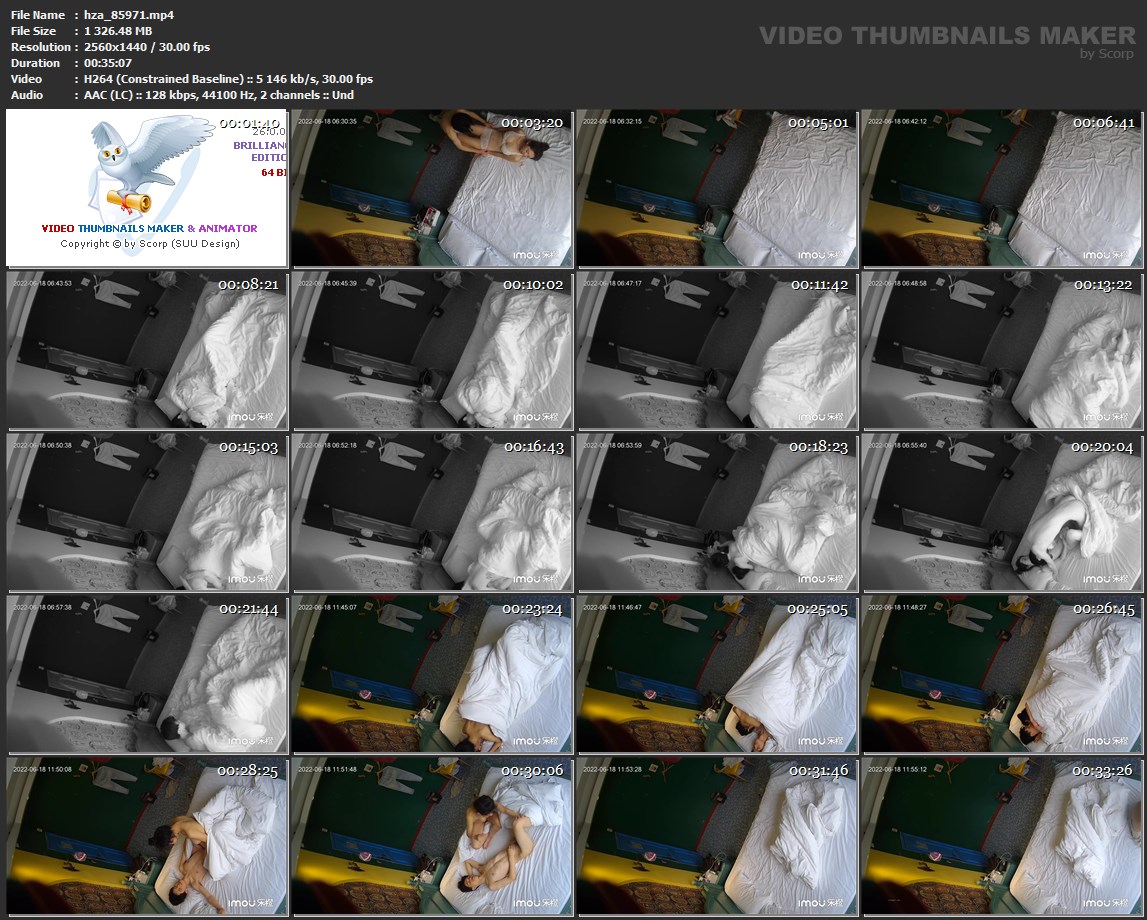This screenshot has width=1147, height=920.
Task: Open the frame labeled 00:18:23
Action: [717, 512]
